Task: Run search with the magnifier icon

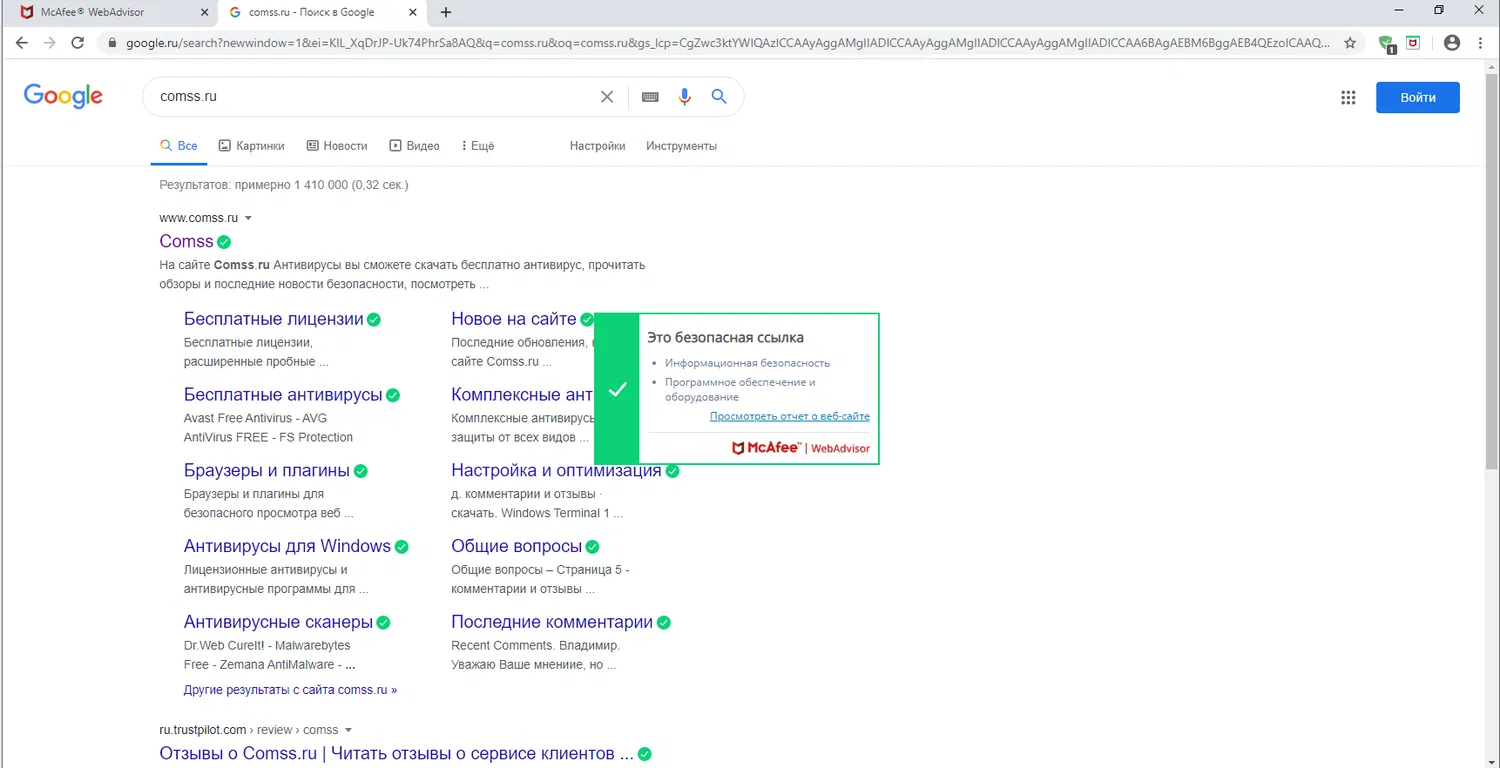Action: (719, 97)
